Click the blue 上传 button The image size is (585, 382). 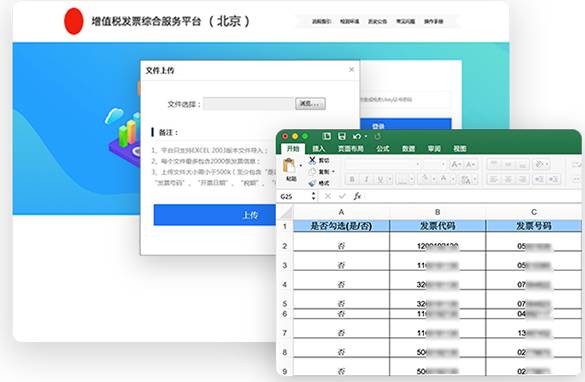pos(215,215)
